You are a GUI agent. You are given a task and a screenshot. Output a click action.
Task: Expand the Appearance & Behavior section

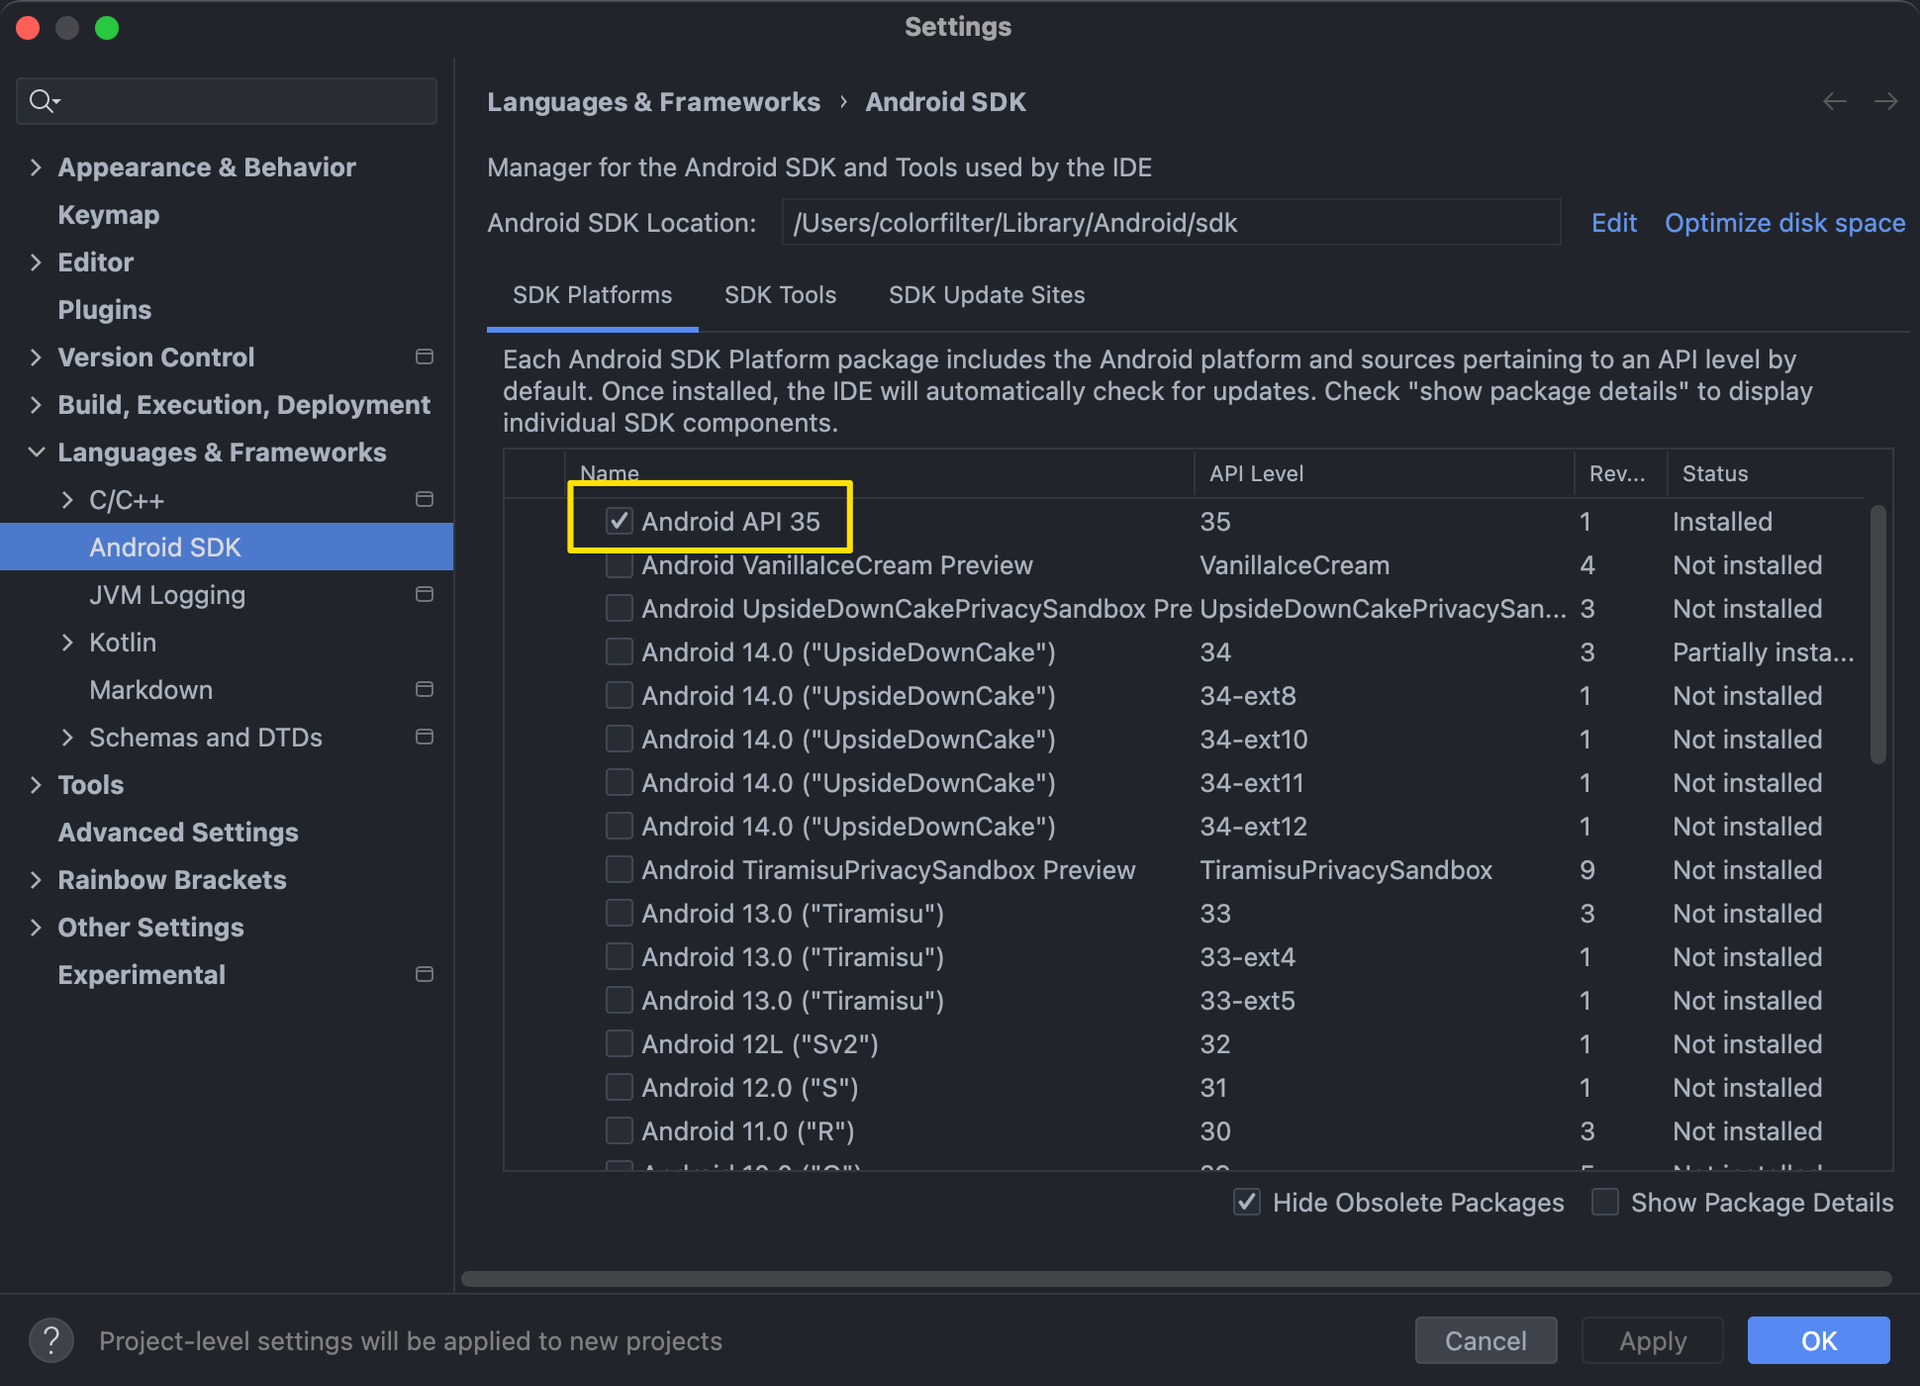[36, 167]
